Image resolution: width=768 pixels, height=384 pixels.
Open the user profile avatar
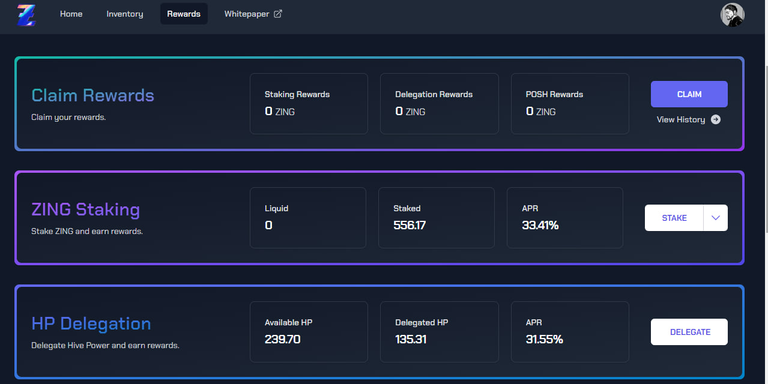732,15
